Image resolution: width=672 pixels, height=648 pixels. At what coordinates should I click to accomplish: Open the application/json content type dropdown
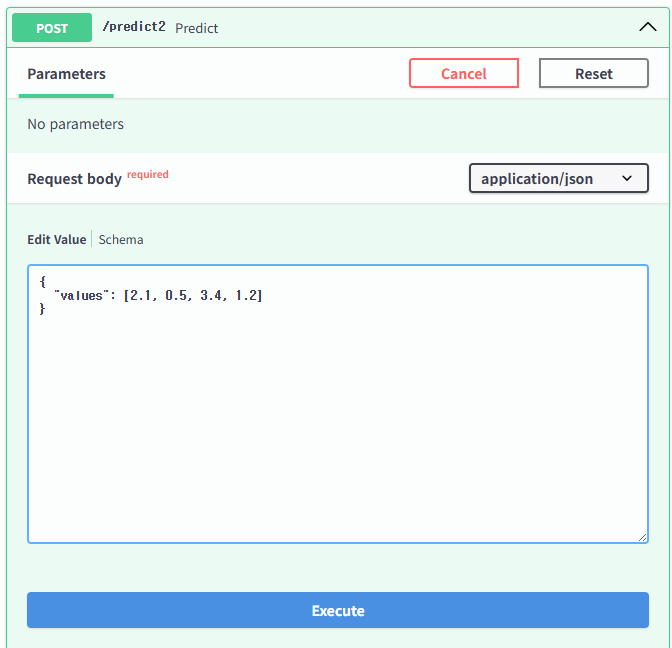pyautogui.click(x=558, y=179)
